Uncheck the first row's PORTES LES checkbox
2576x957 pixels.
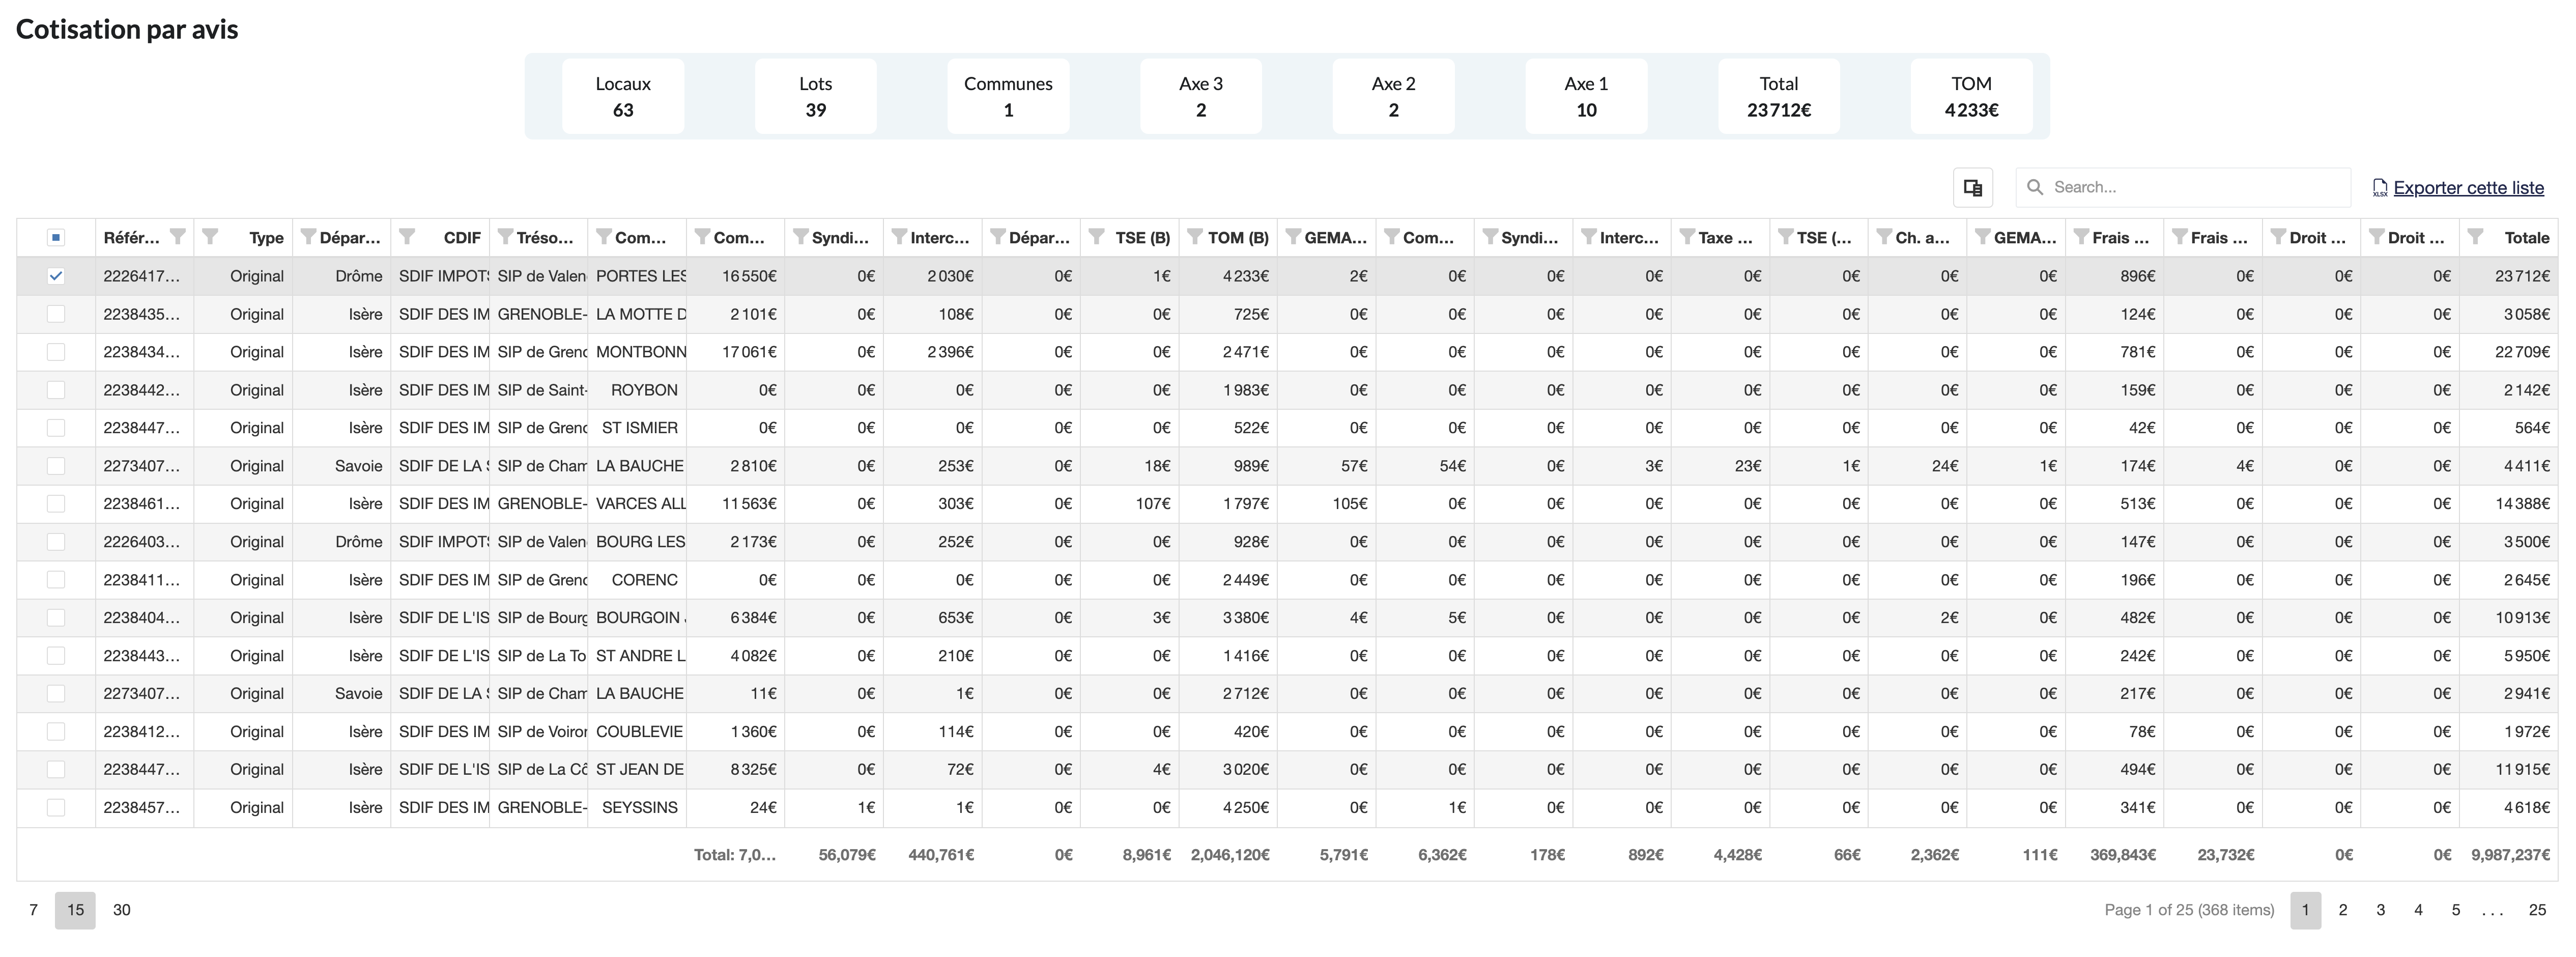pyautogui.click(x=56, y=276)
